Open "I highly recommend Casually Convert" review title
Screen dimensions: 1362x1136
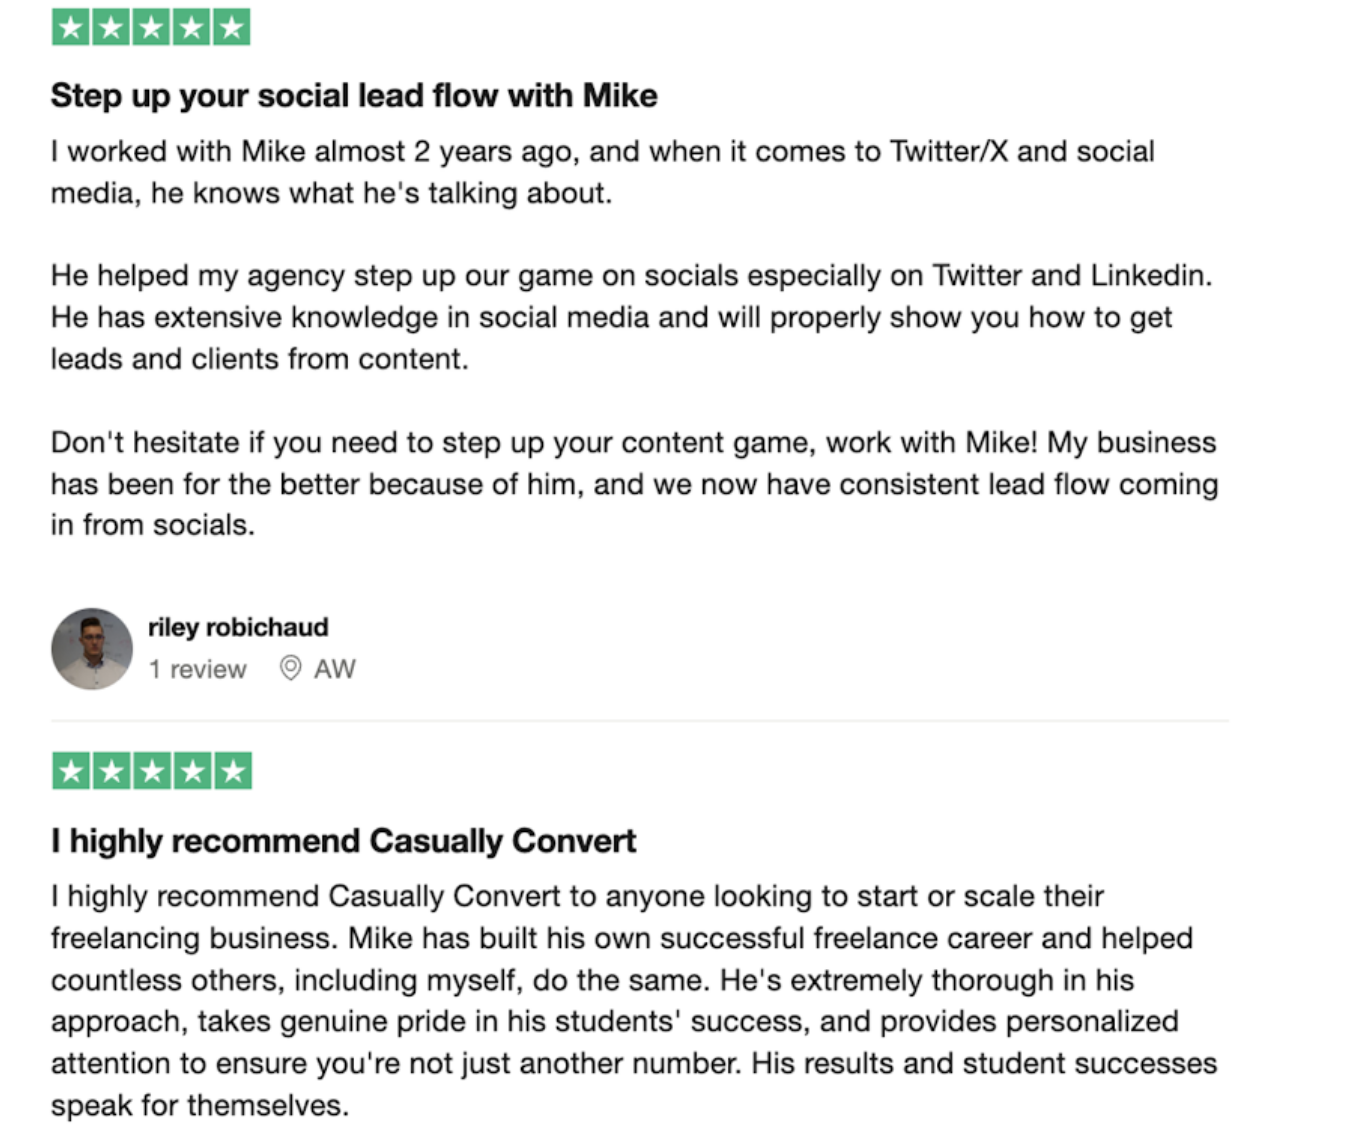[x=343, y=841]
